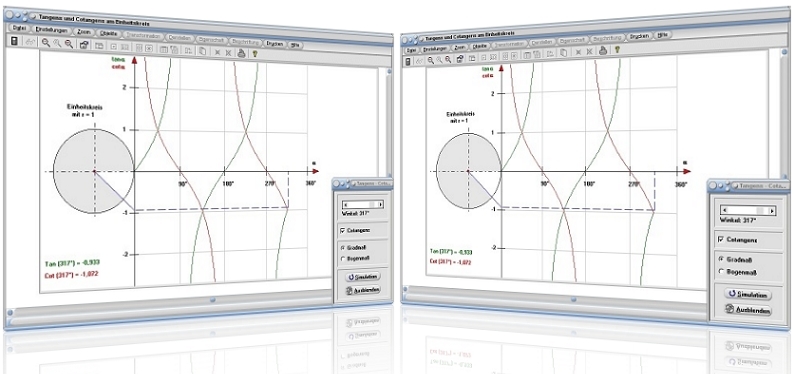Click double X delete-all icon in right window
The width and height of the screenshot is (794, 374).
(x=589, y=51)
